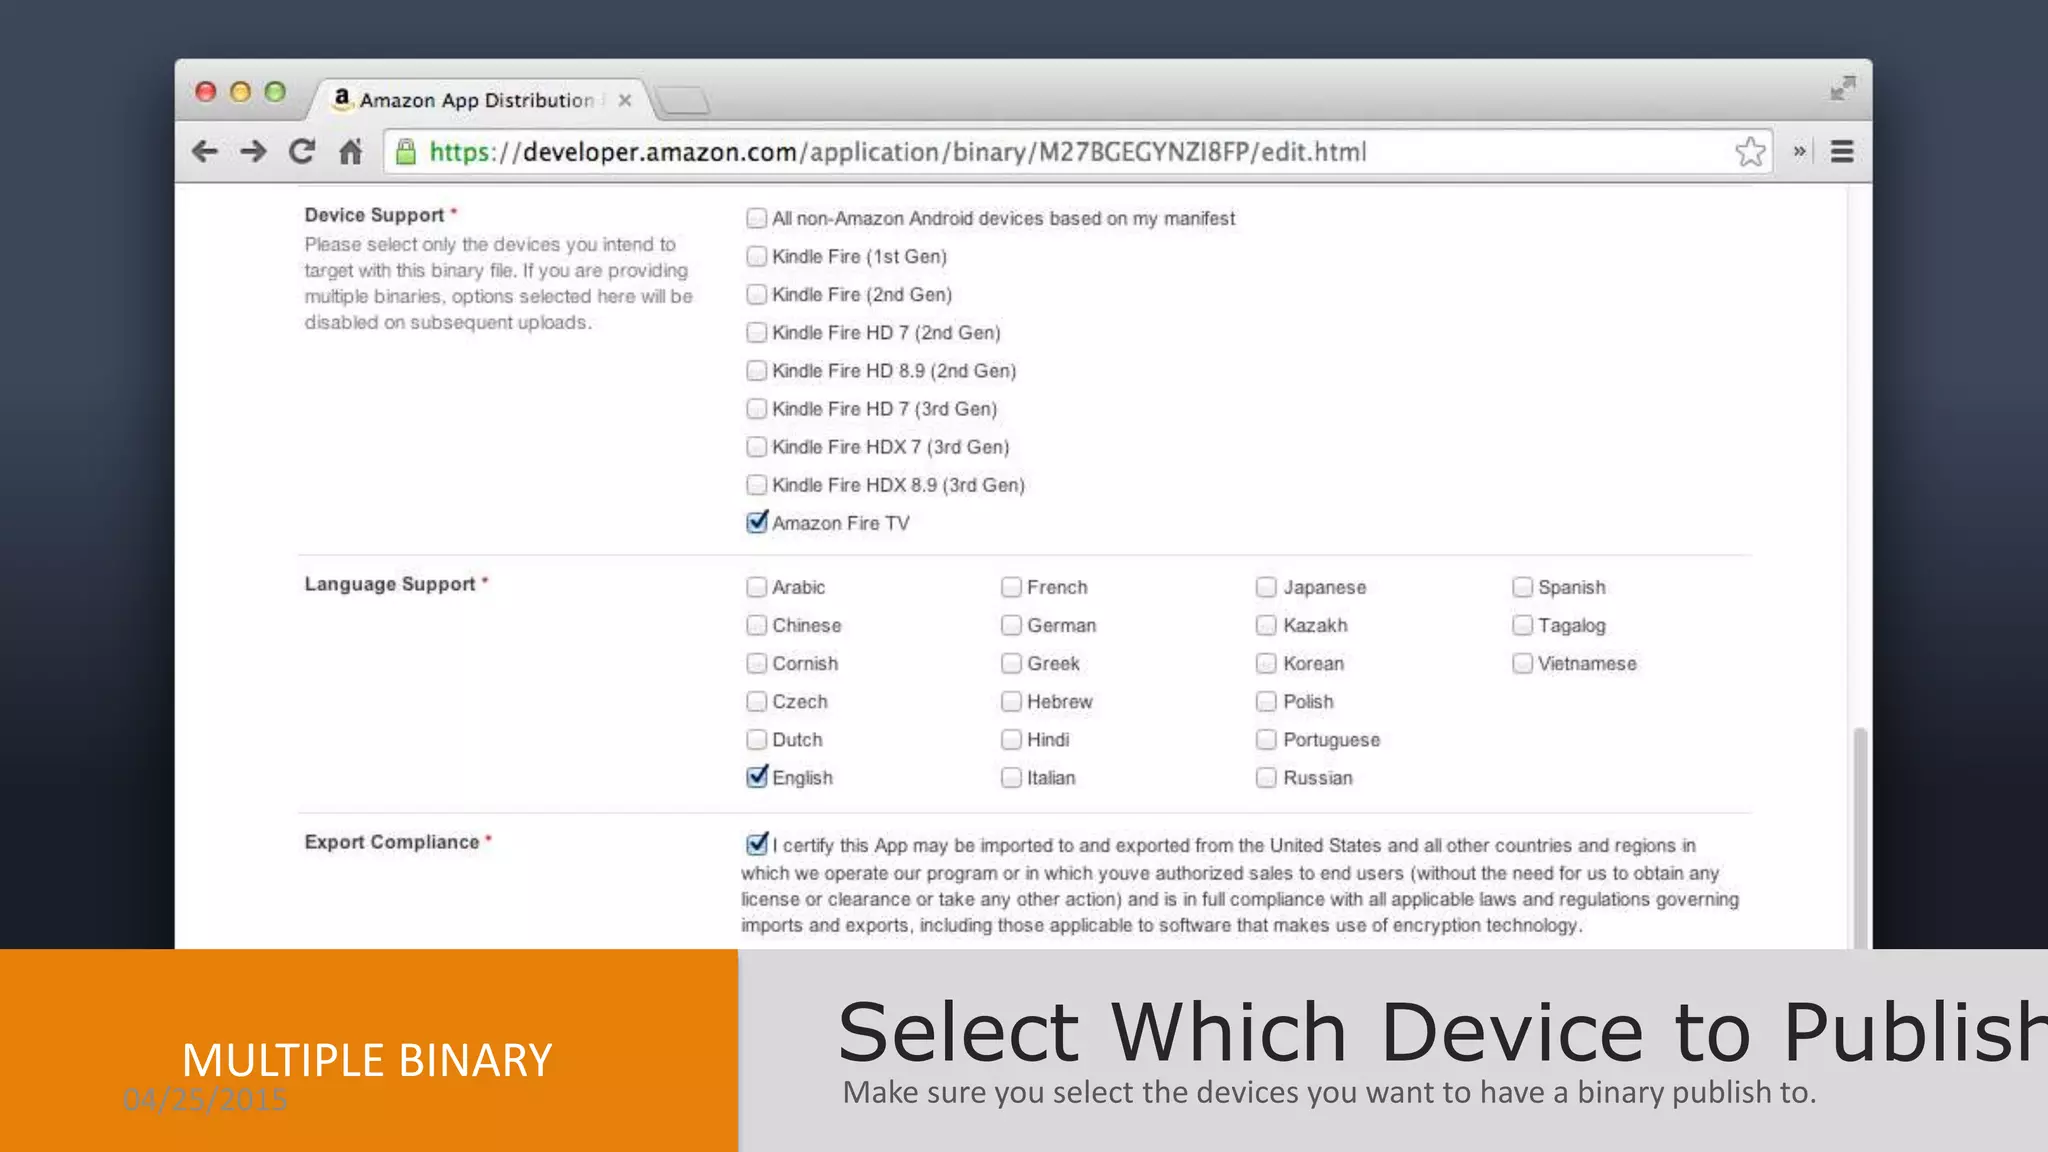
Task: Enable Arabic language support
Action: [x=757, y=587]
